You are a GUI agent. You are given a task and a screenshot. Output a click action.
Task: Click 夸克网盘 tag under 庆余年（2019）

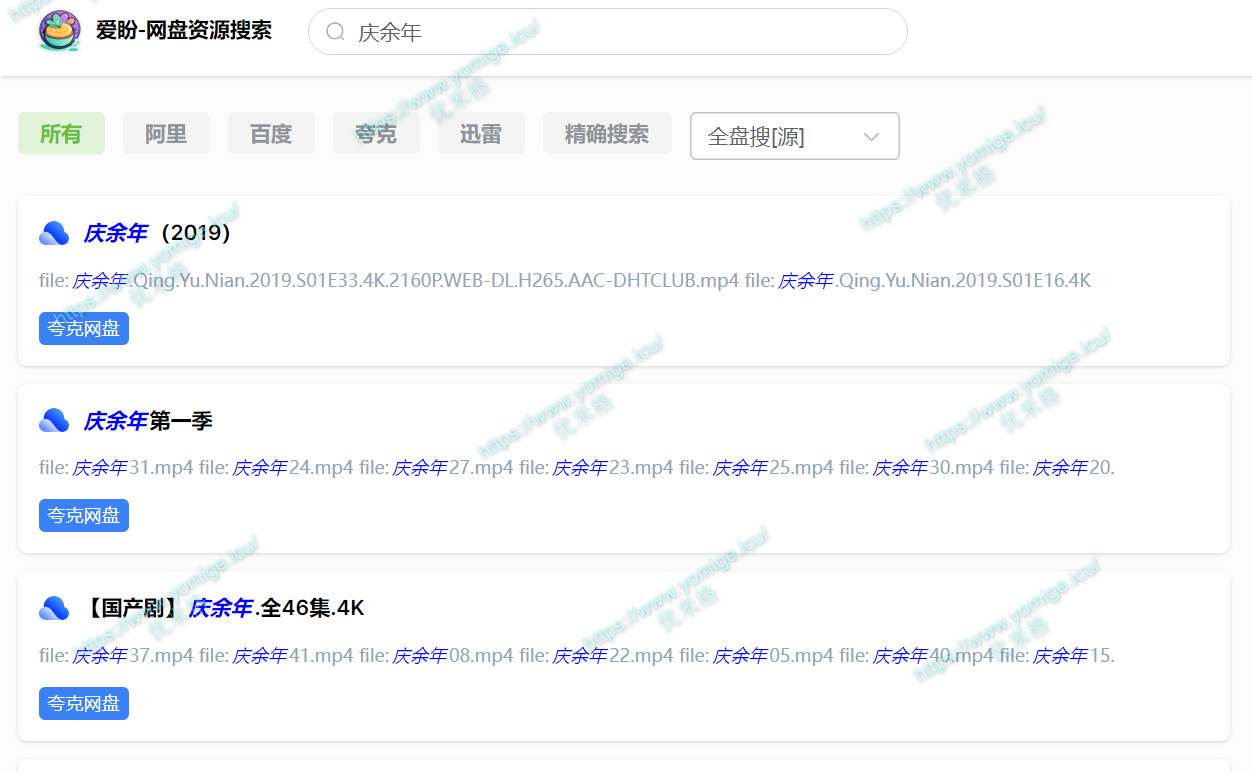point(84,328)
